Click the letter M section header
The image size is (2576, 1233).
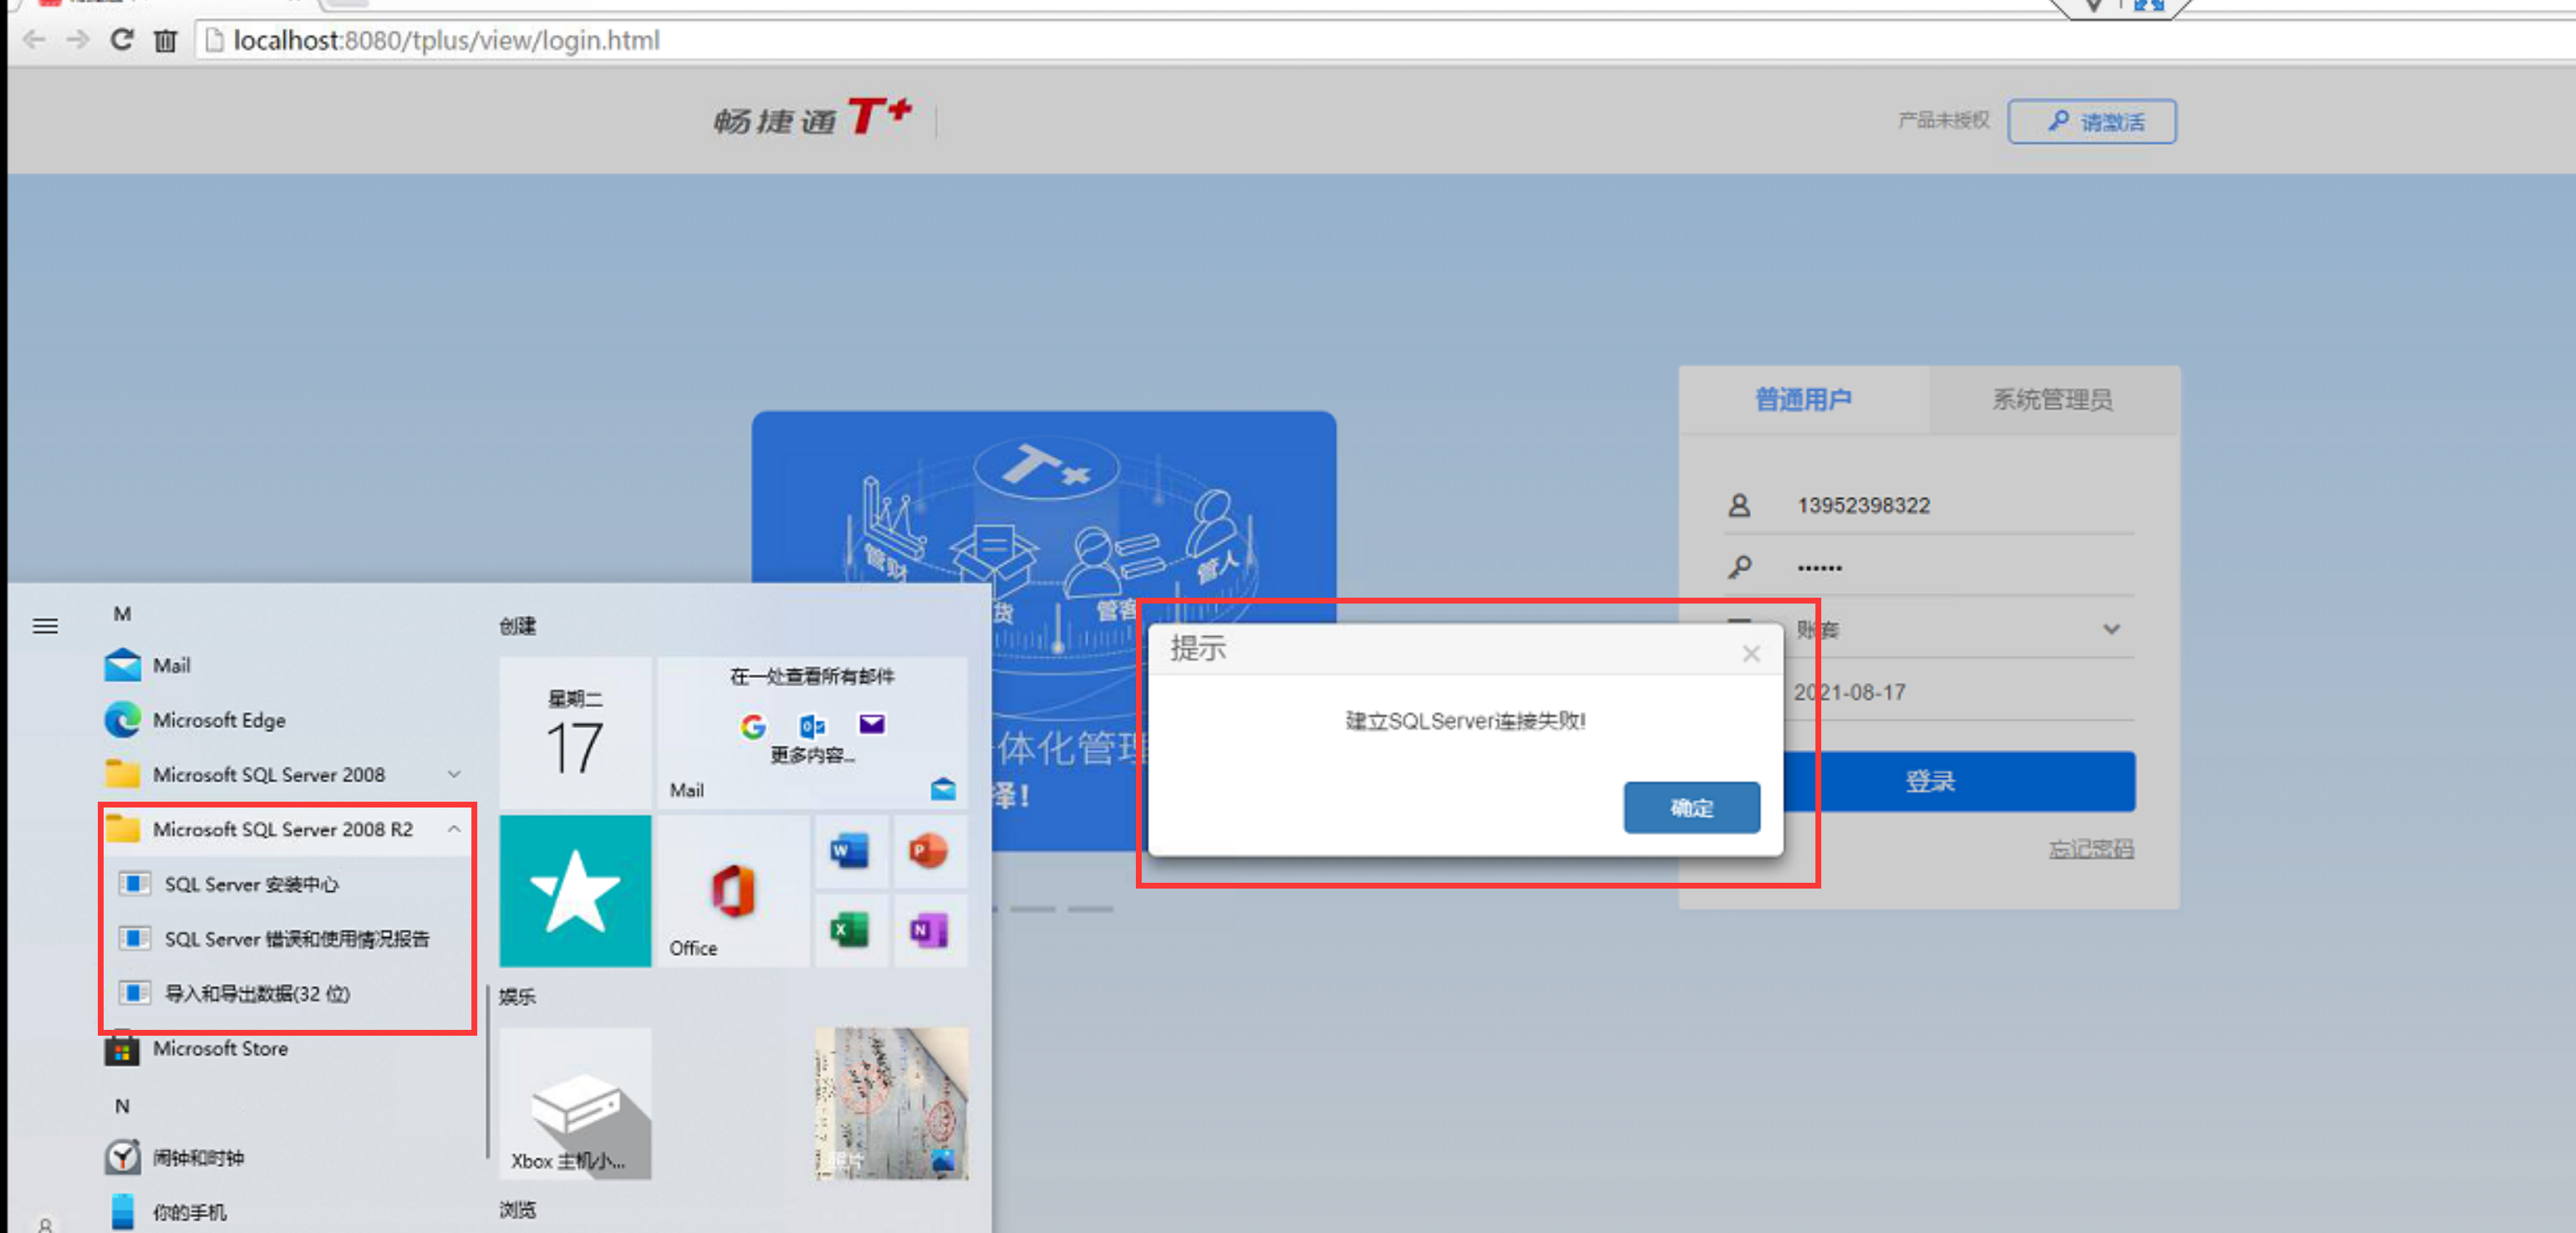click(x=122, y=613)
